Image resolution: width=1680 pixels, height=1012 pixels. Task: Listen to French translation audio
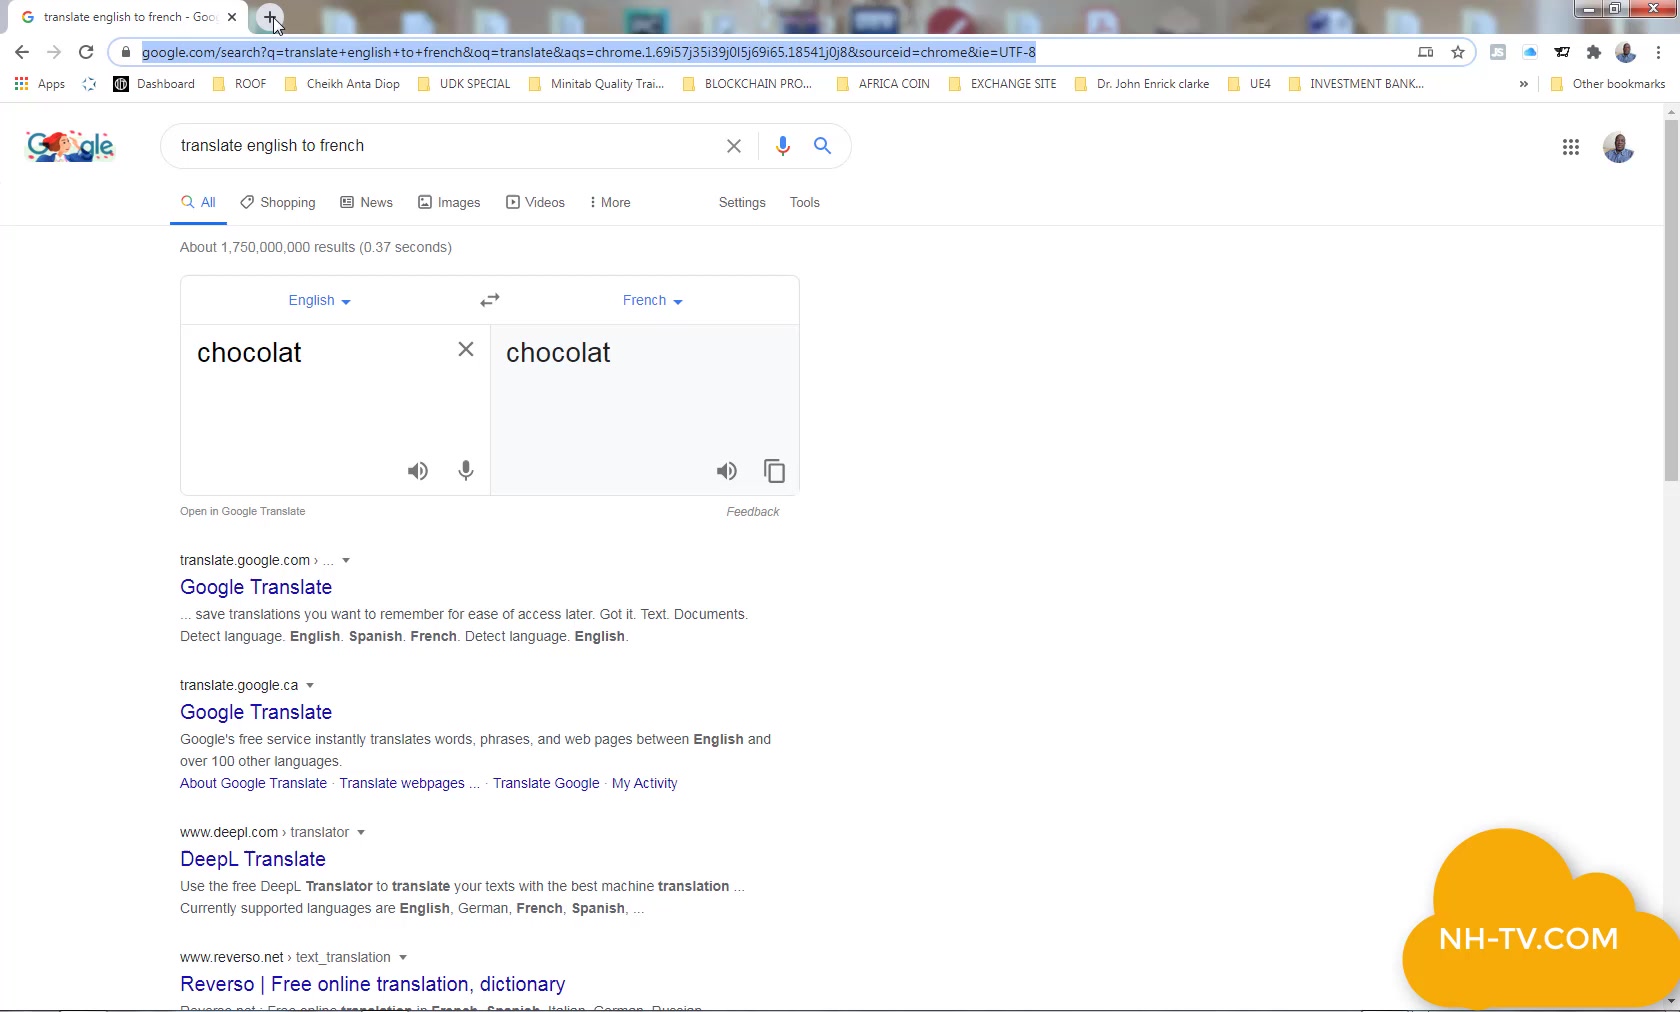click(x=727, y=471)
